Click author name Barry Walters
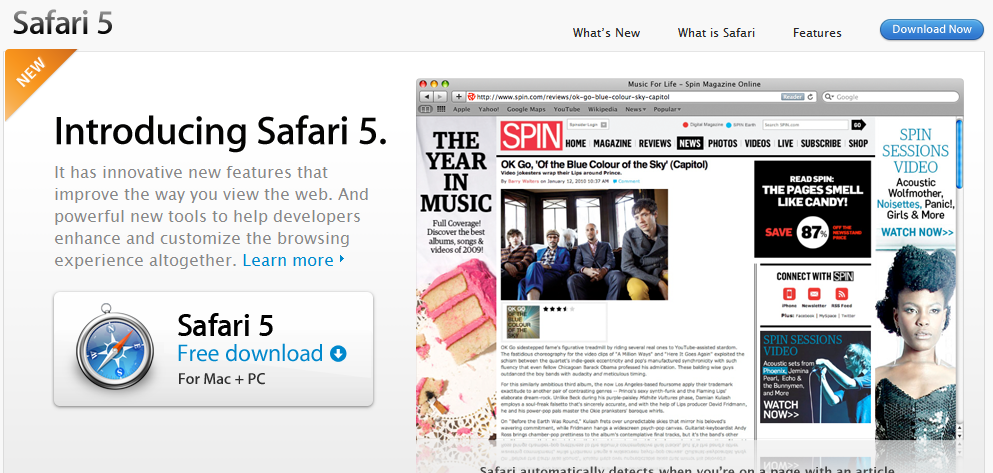The height and width of the screenshot is (473, 993). click(524, 181)
